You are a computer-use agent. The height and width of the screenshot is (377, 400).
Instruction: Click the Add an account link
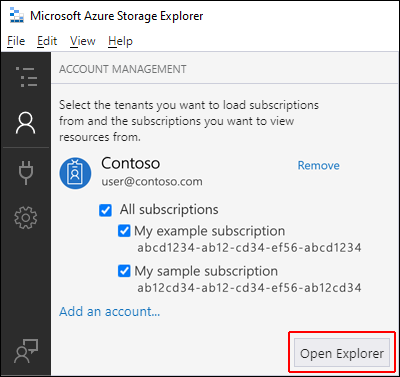pyautogui.click(x=110, y=311)
